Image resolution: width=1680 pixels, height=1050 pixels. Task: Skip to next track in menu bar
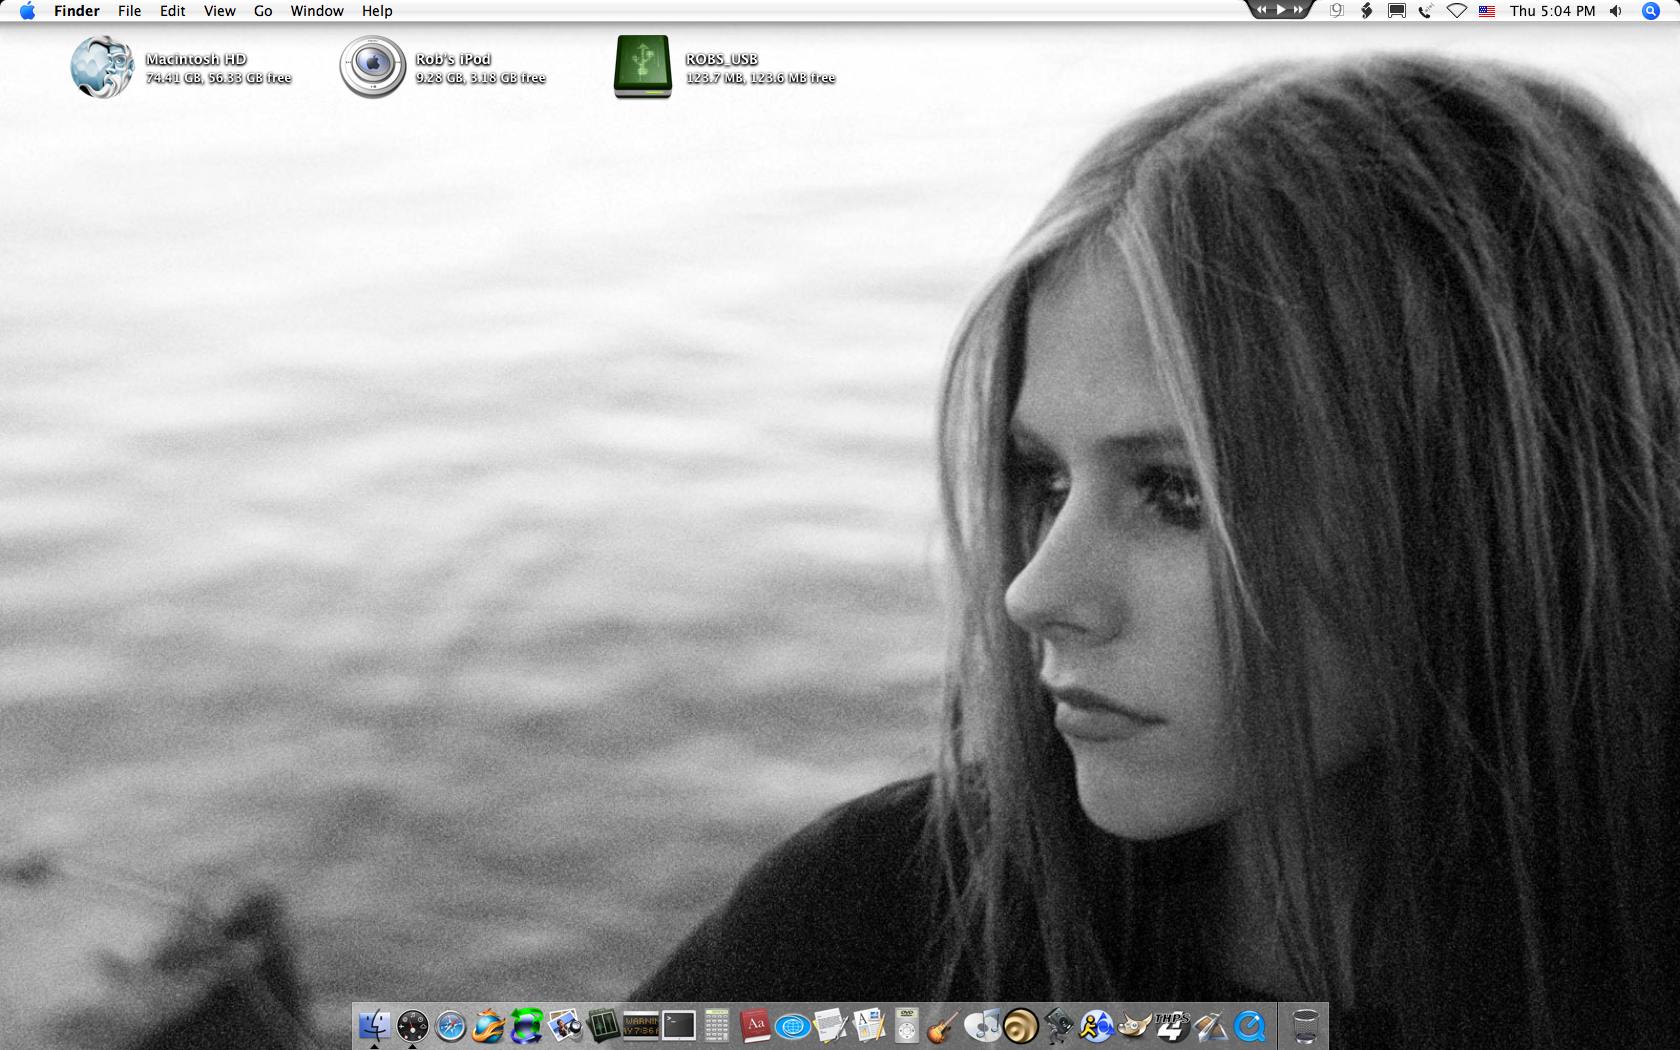click(1299, 10)
